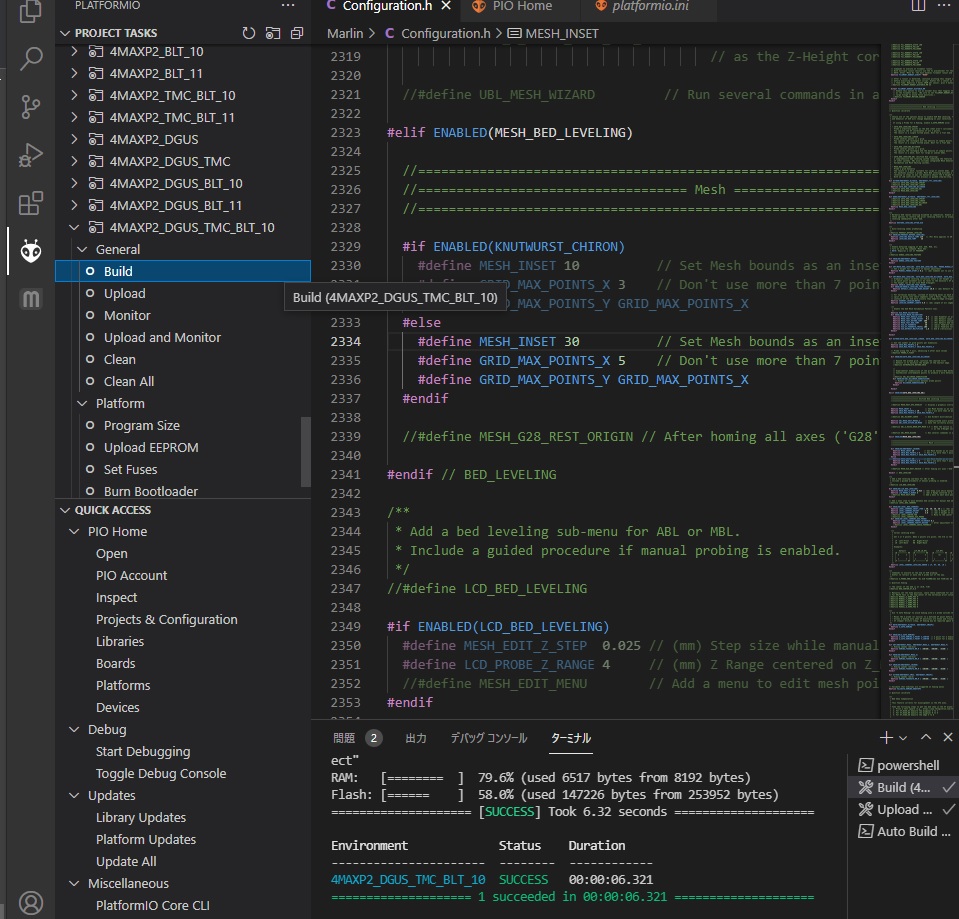Open the Marlin Auto Build icon
Viewport: 959px width, 919px height.
pos(31,298)
